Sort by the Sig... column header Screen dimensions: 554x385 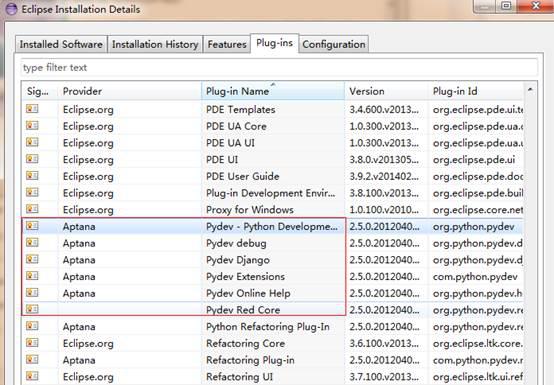(x=39, y=91)
